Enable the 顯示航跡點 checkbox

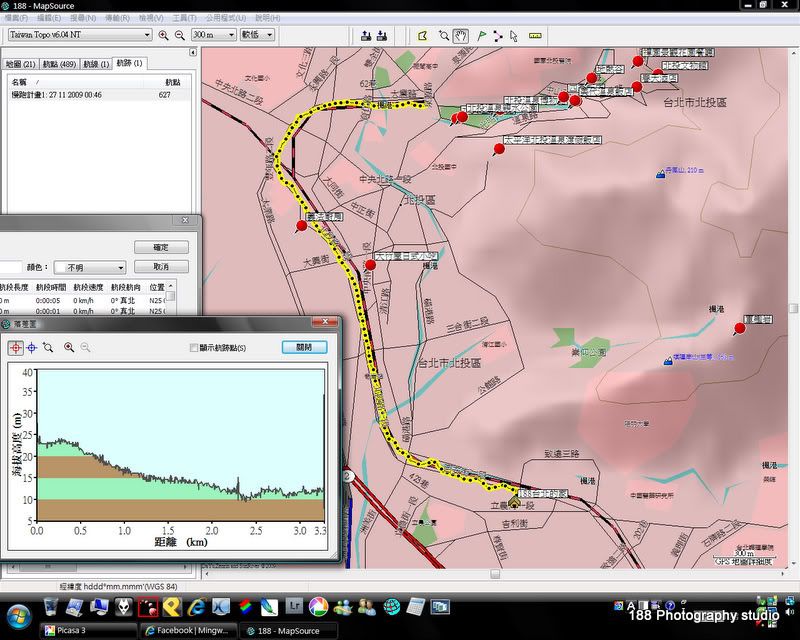(x=195, y=348)
